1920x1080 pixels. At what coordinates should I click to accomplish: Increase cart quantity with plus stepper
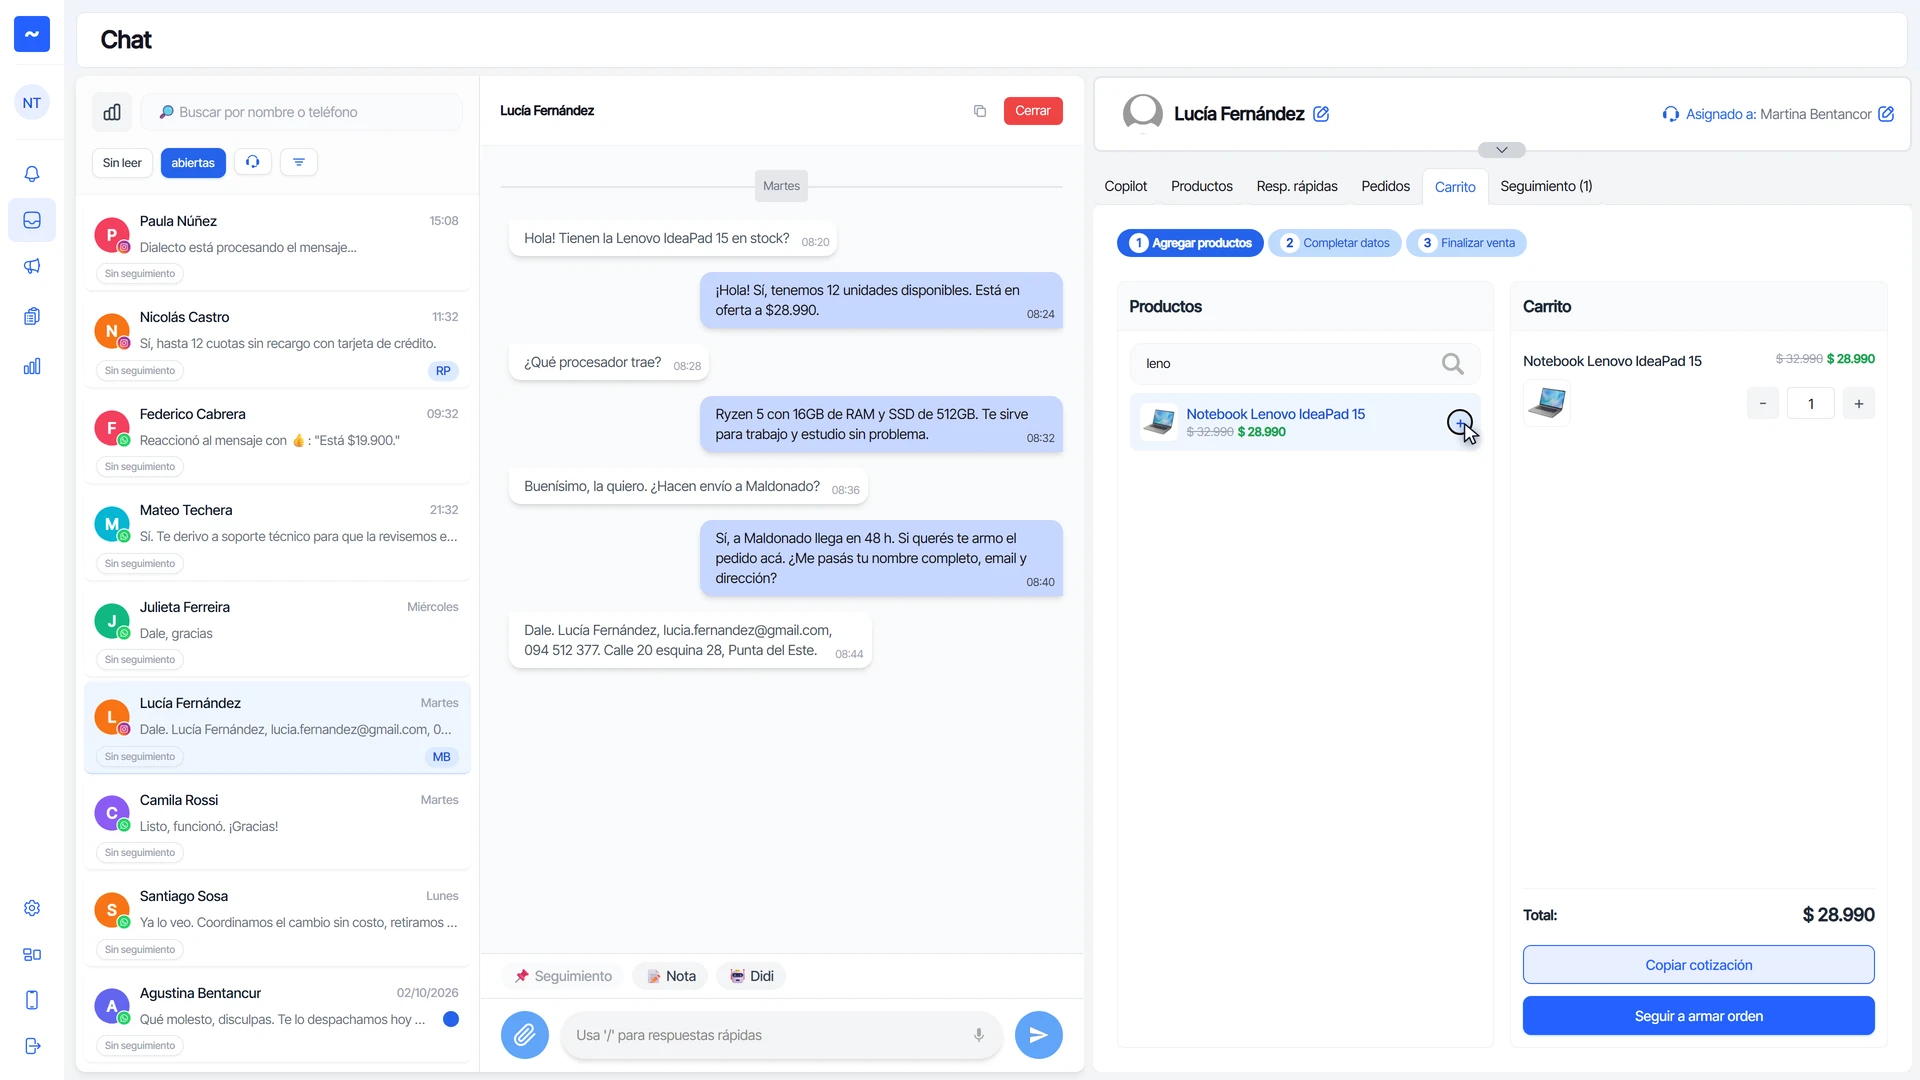[x=1859, y=404]
